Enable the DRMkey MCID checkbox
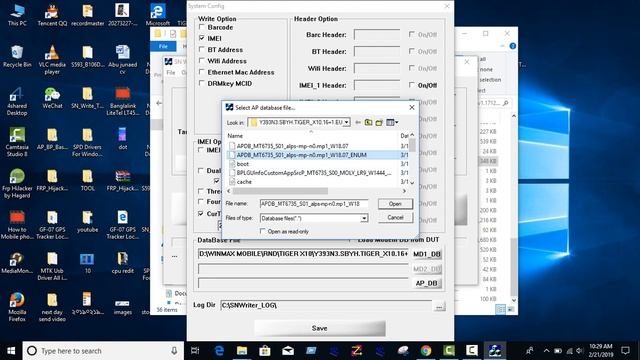The image size is (640, 360). (x=202, y=83)
